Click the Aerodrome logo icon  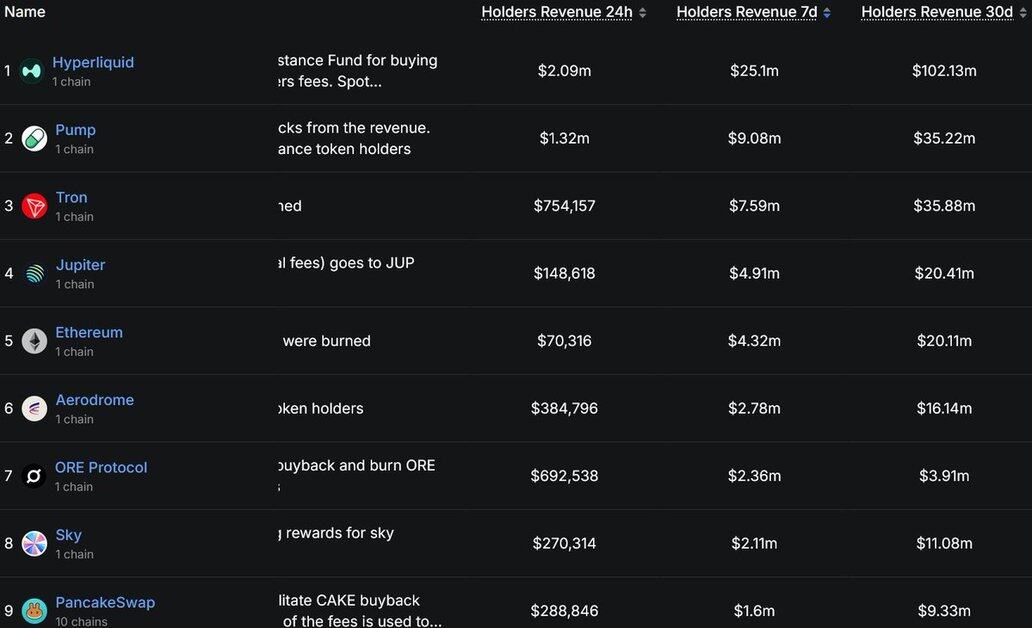tap(34, 408)
